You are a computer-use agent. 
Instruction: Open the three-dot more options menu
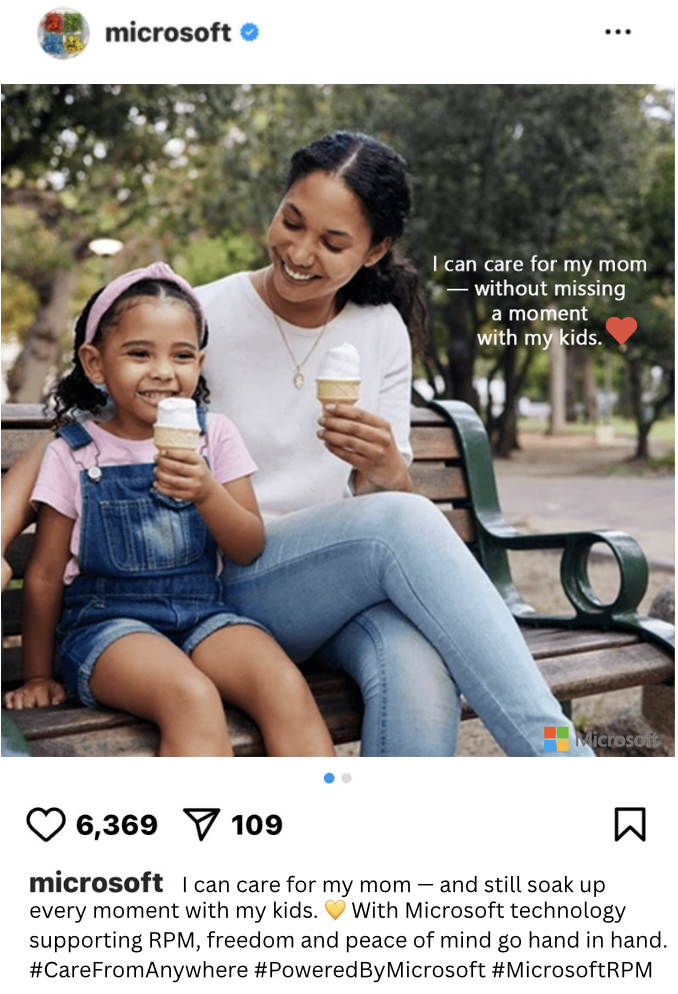(617, 32)
